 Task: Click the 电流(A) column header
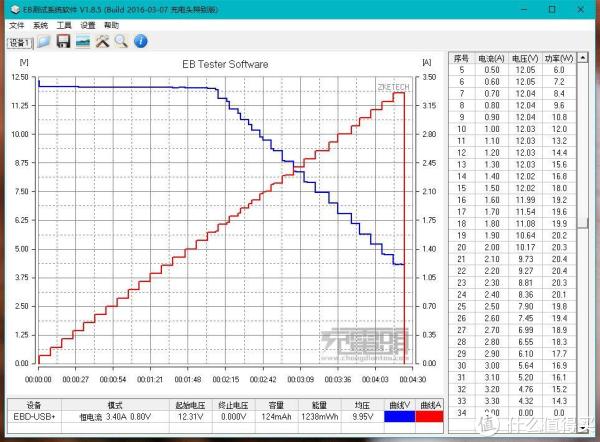[491, 58]
